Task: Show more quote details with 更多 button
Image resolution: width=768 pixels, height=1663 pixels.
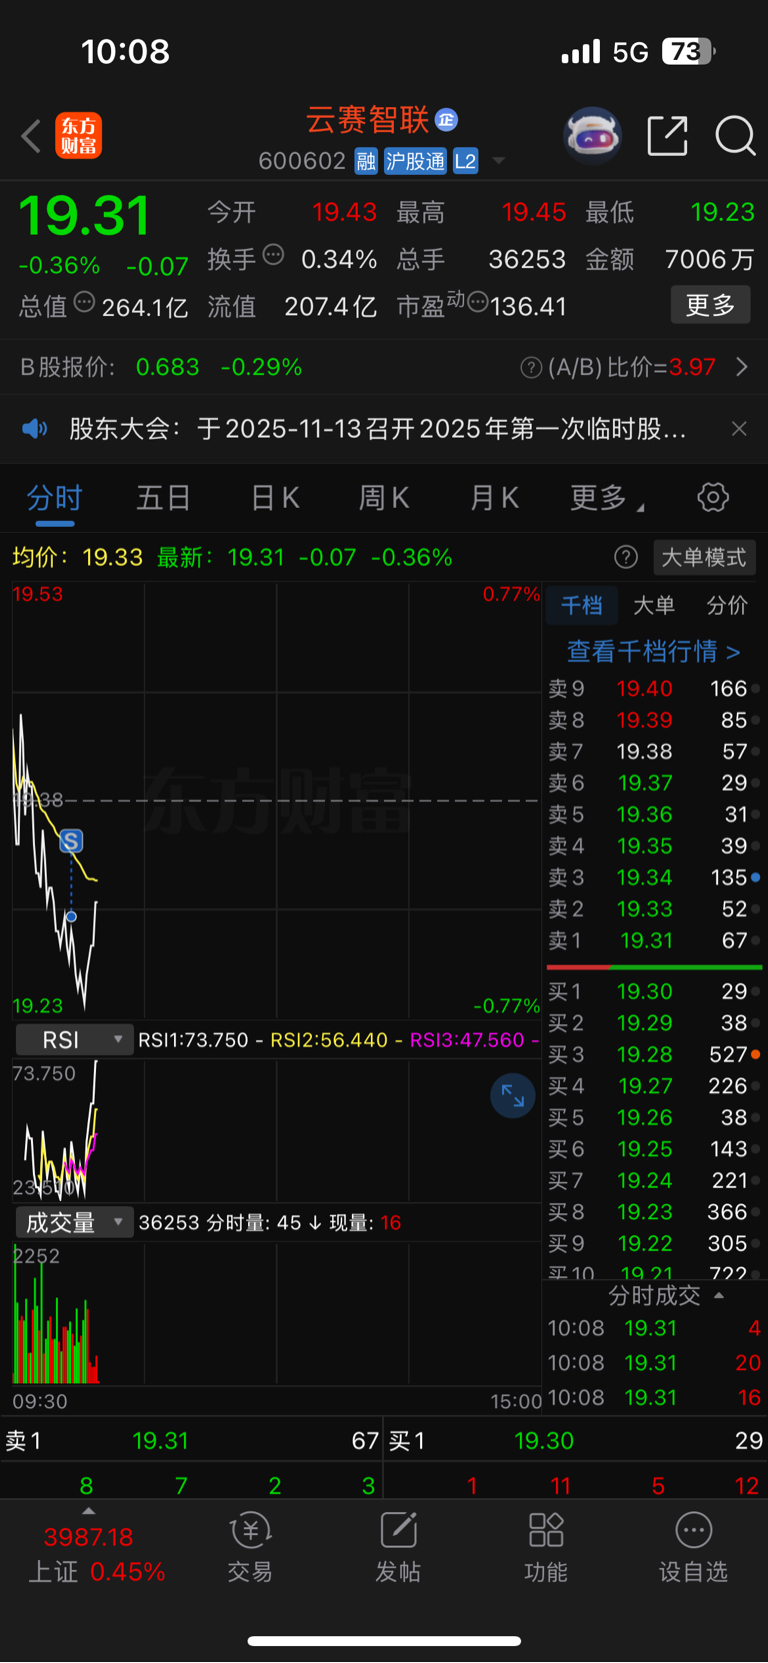Action: click(710, 305)
